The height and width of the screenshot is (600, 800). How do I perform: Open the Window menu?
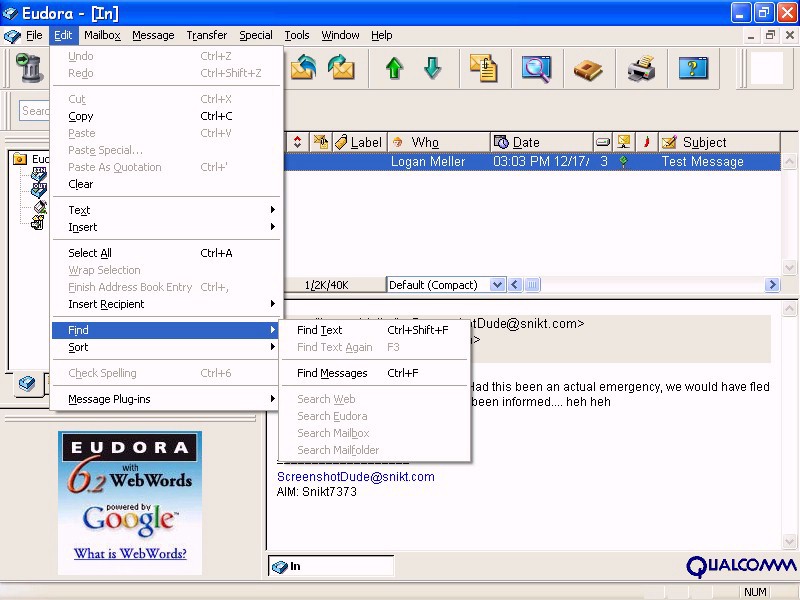(340, 35)
